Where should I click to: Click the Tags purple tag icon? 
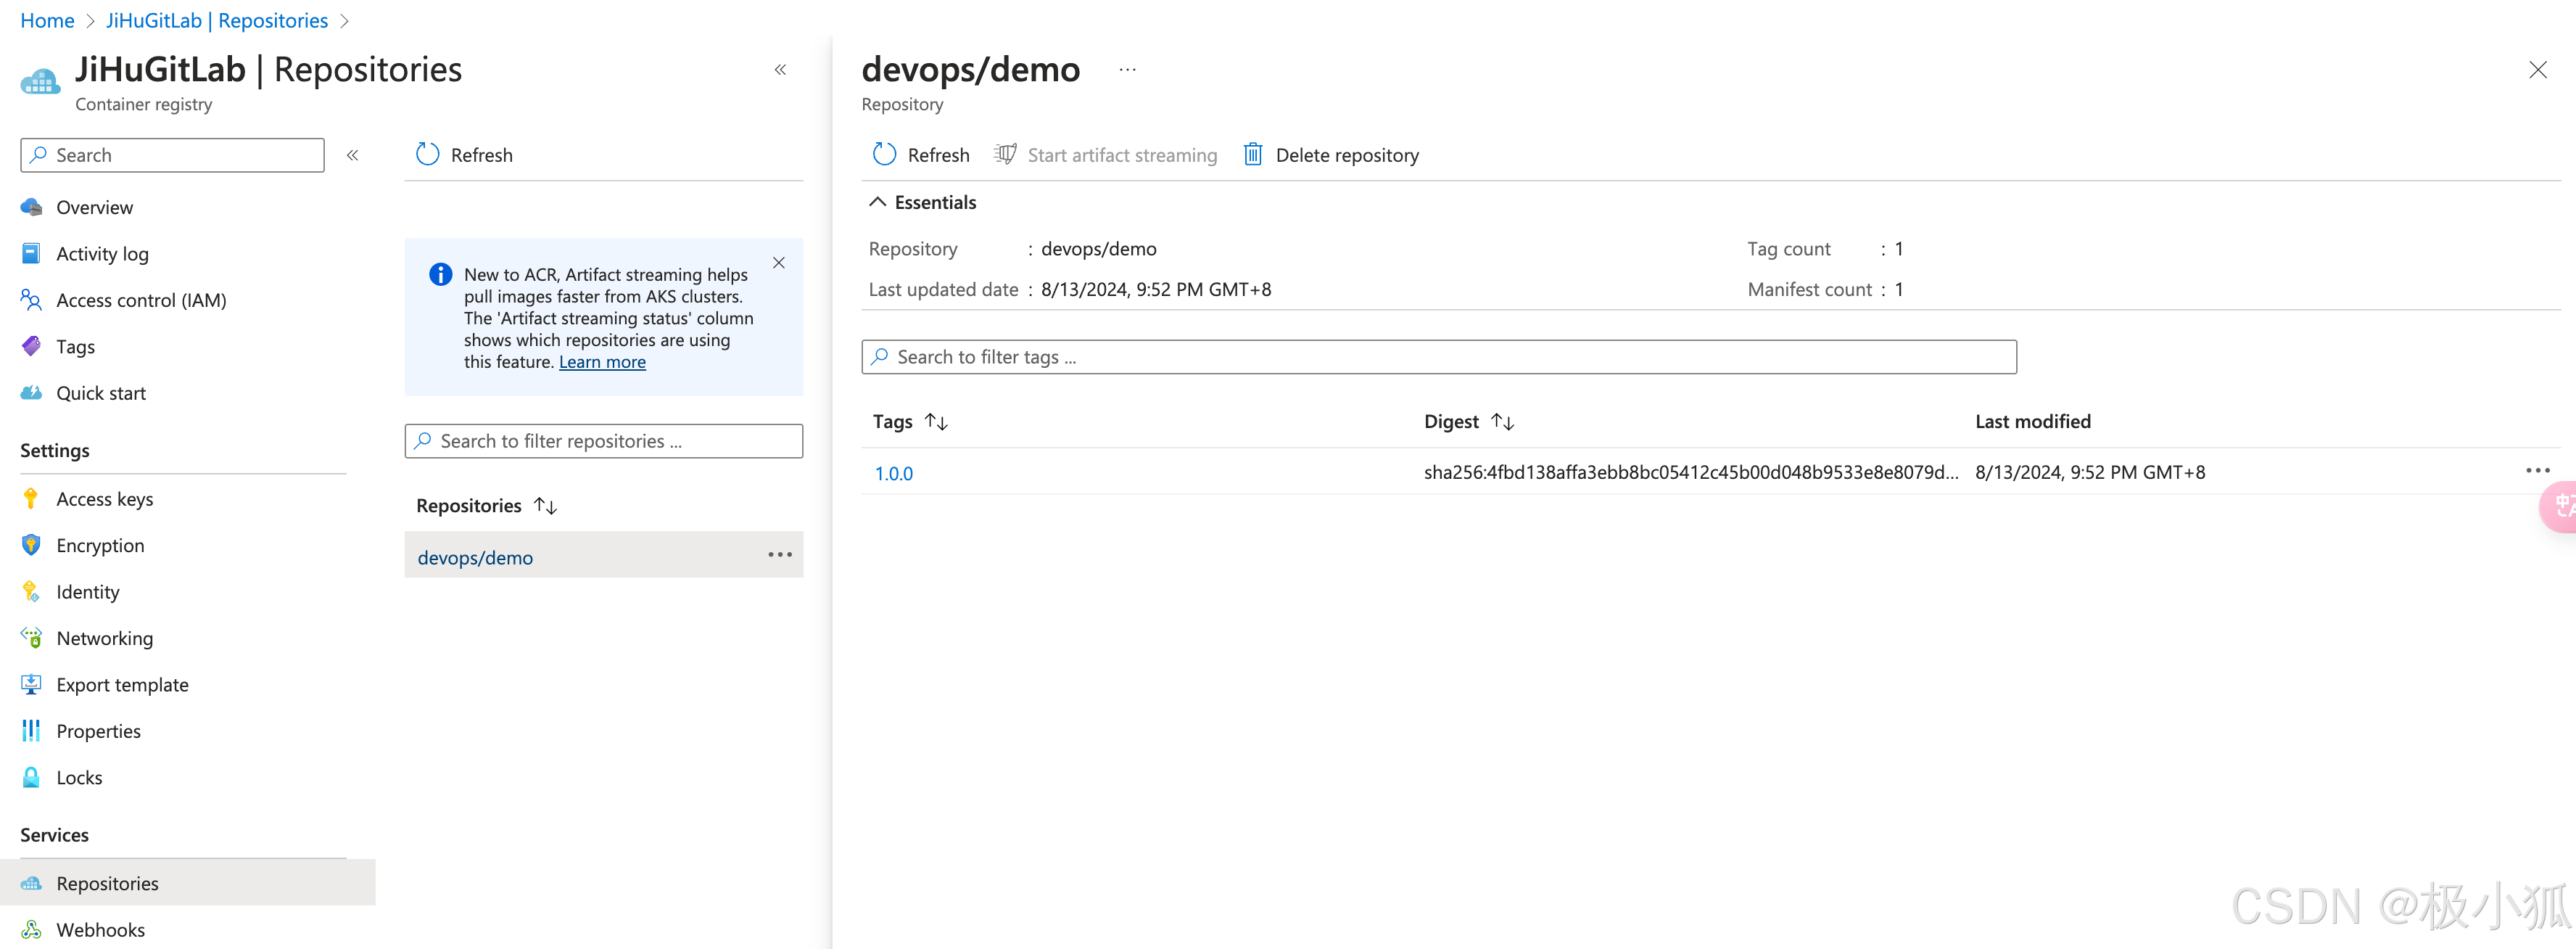tap(31, 346)
